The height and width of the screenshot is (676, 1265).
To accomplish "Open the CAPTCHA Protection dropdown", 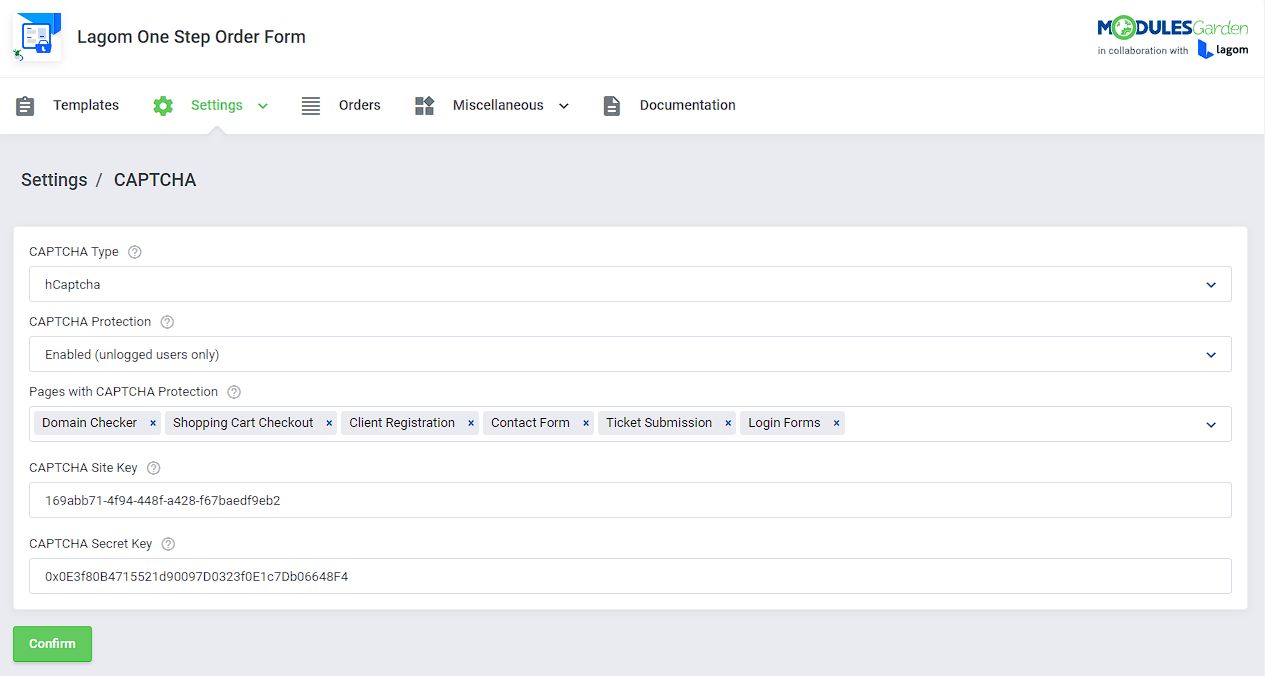I will pos(1211,354).
